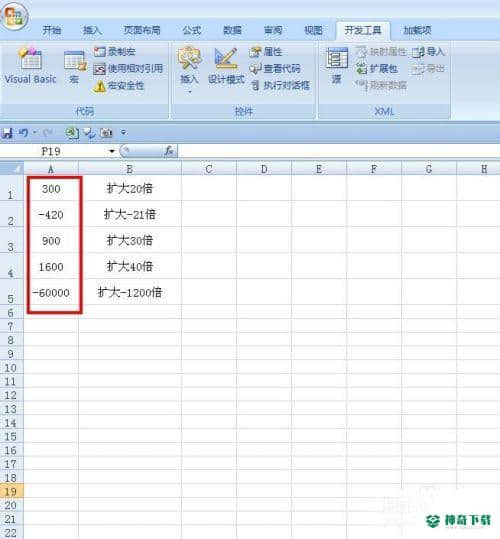
Task: Click the XML Import (导入) button
Action: click(x=428, y=52)
